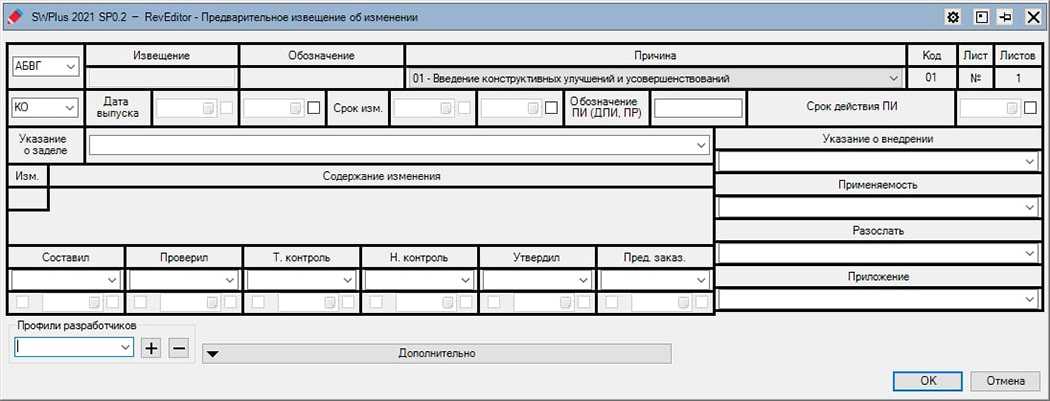The height and width of the screenshot is (401, 1050).
Task: Expand the АБВГ dropdown list
Action: click(70, 67)
